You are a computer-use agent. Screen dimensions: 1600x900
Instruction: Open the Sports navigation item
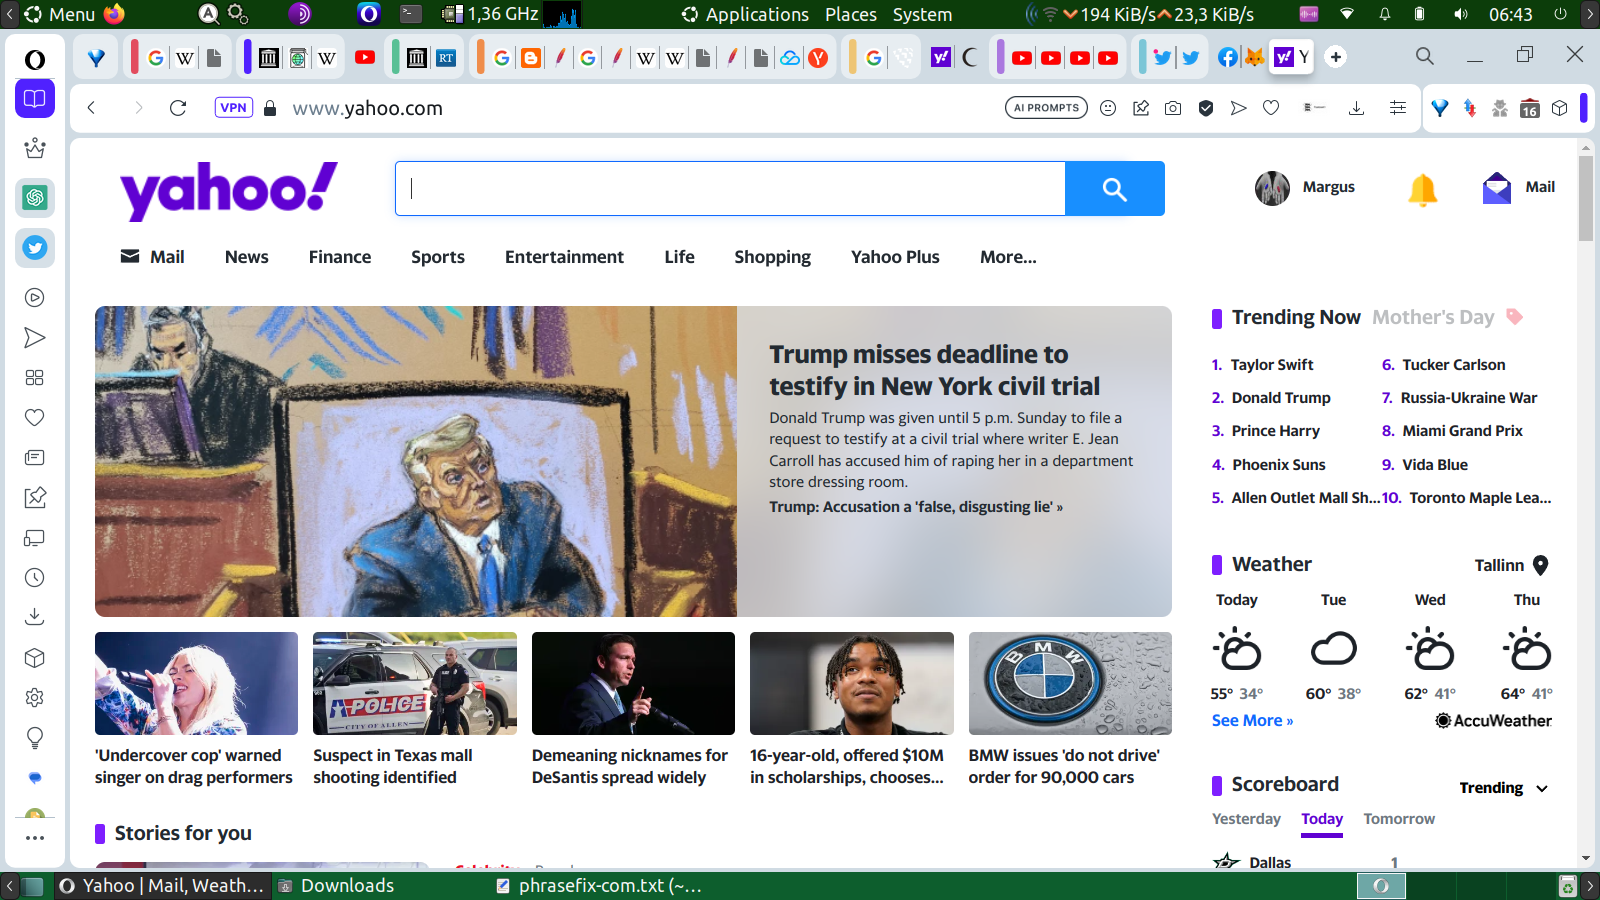point(438,257)
